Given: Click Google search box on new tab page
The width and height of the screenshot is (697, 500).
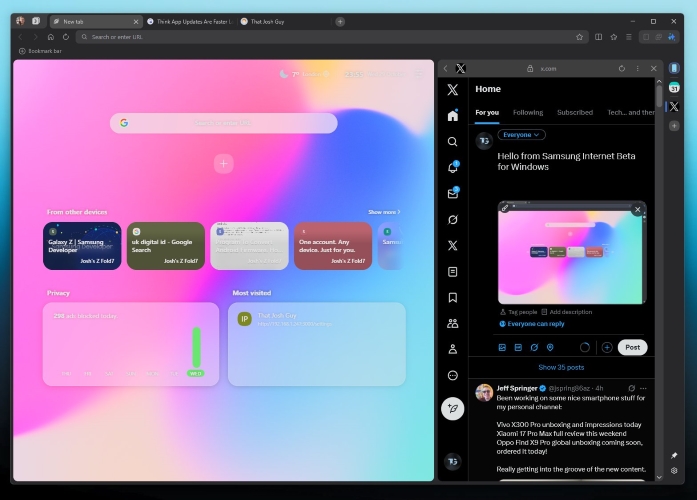Looking at the screenshot, I should click(x=224, y=123).
